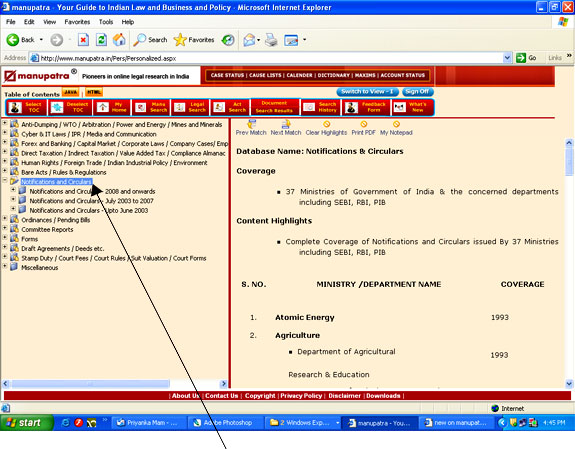Open Act Search

click(230, 107)
